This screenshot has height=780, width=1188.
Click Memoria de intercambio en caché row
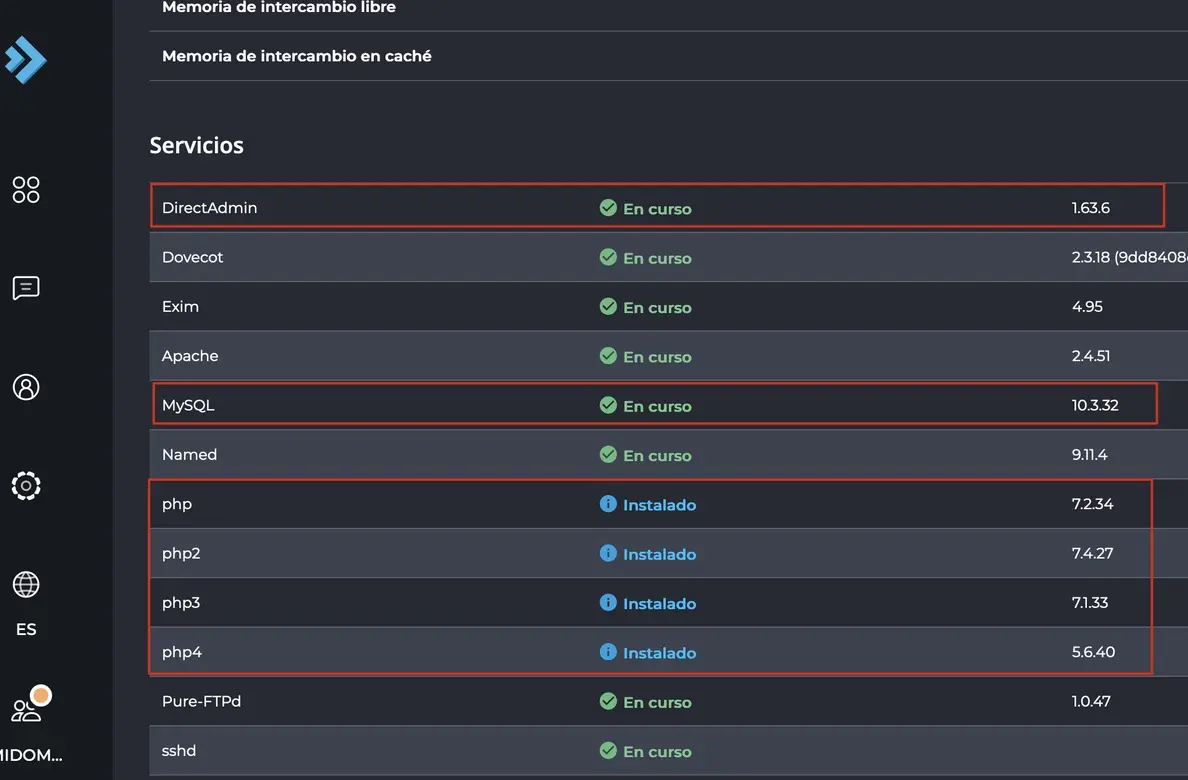click(668, 56)
